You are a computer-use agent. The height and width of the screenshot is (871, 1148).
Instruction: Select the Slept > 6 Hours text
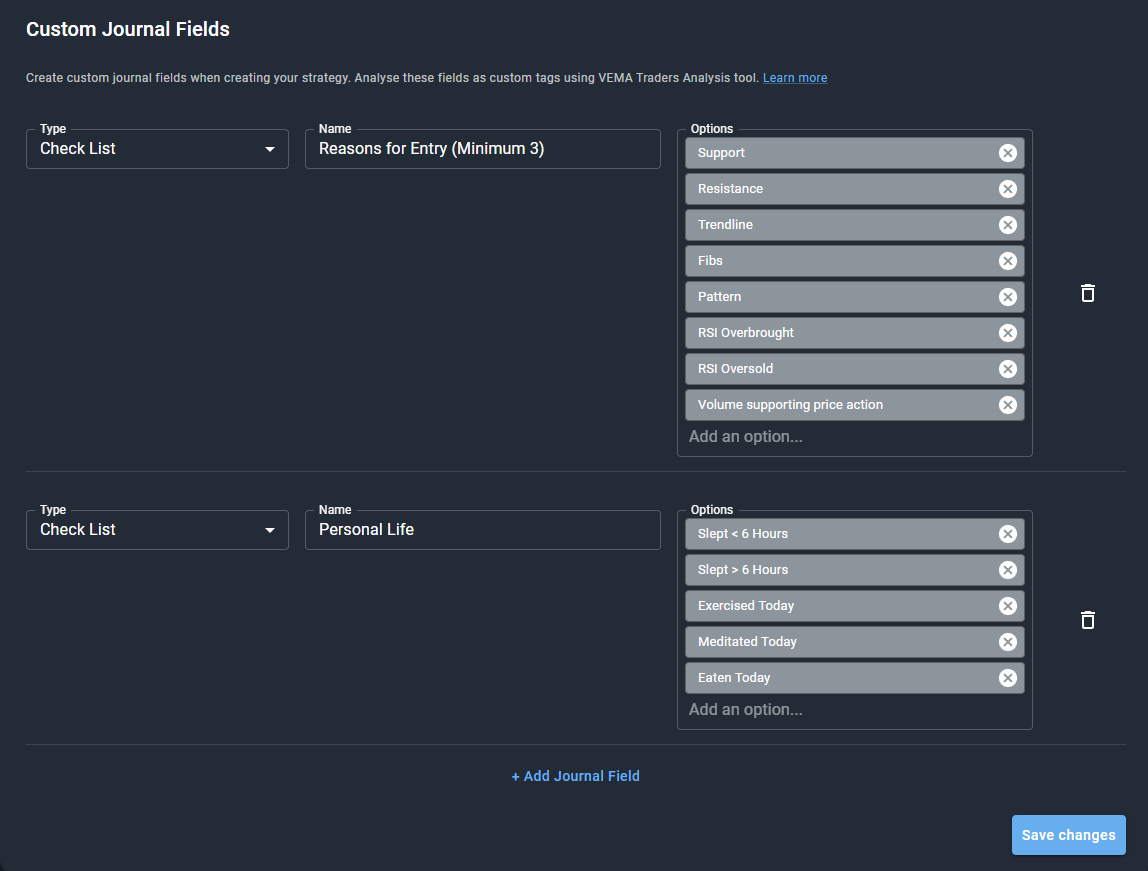[x=742, y=570]
